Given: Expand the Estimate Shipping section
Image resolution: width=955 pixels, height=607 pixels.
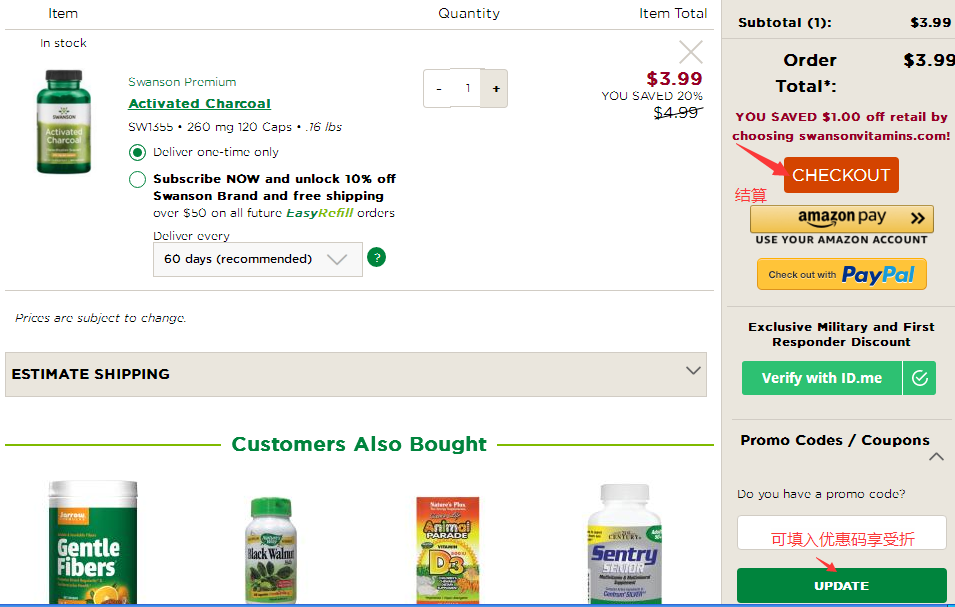Looking at the screenshot, I should tap(355, 374).
